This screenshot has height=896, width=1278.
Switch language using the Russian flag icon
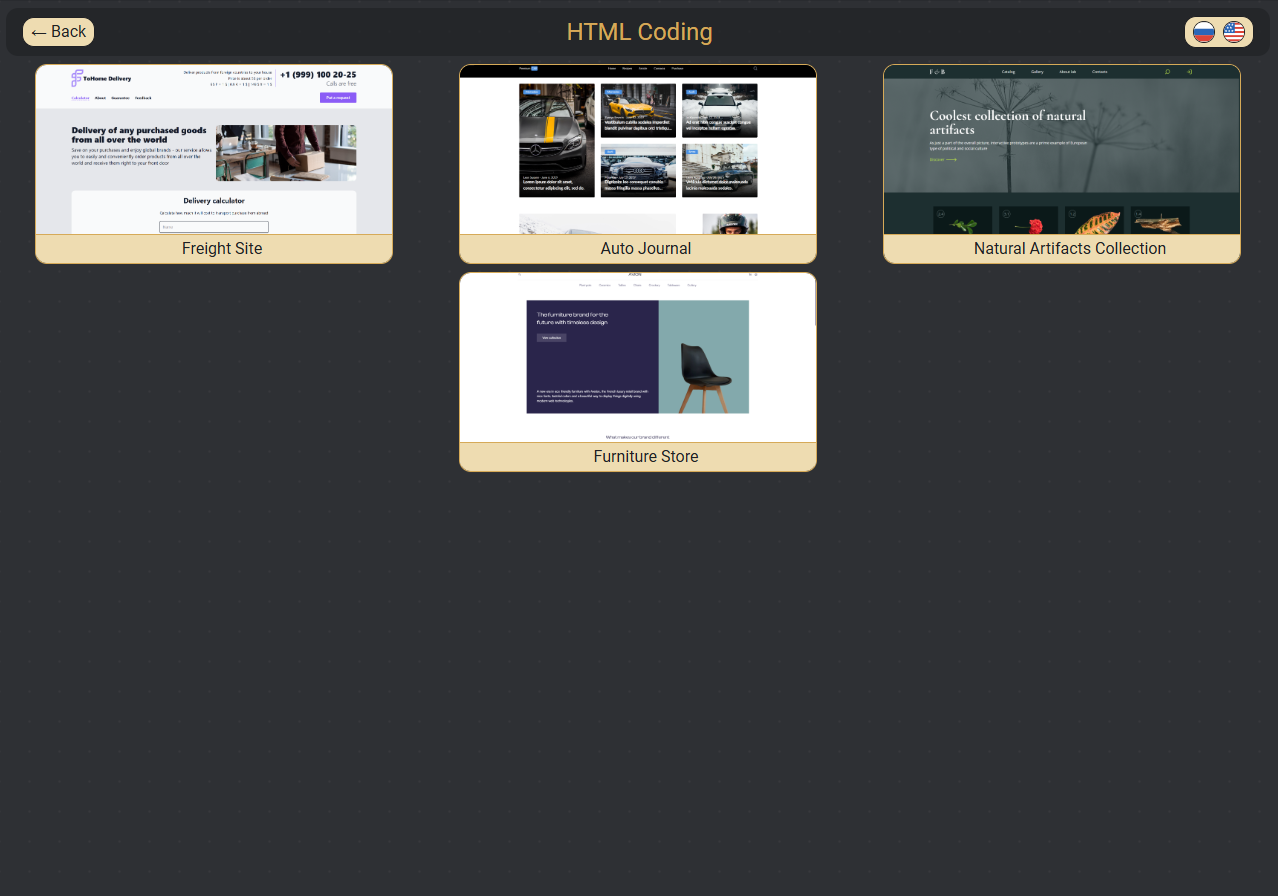[x=1203, y=31]
